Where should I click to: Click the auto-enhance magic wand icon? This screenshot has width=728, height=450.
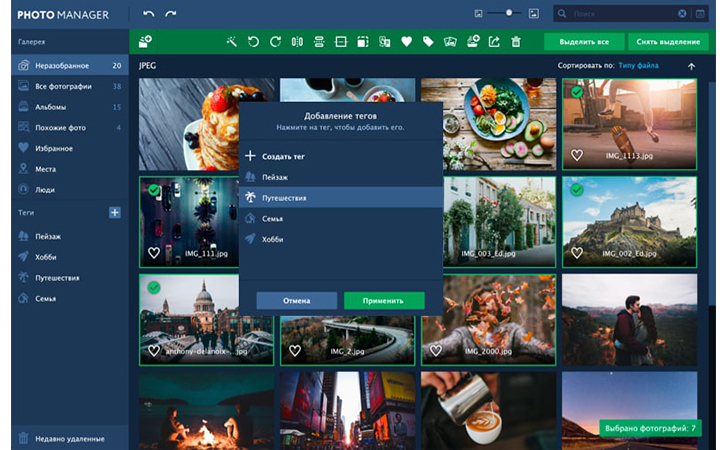click(231, 42)
